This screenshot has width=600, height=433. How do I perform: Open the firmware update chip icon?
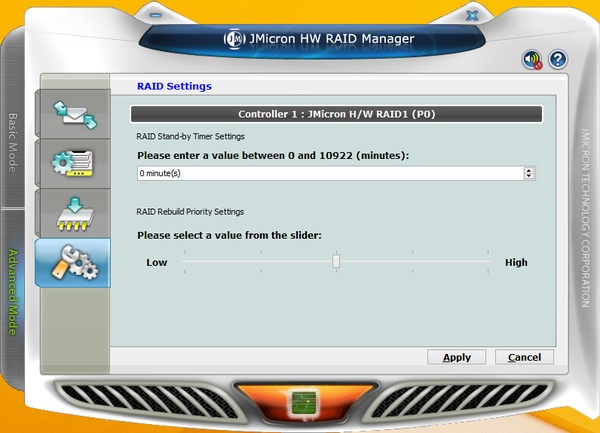click(x=75, y=213)
